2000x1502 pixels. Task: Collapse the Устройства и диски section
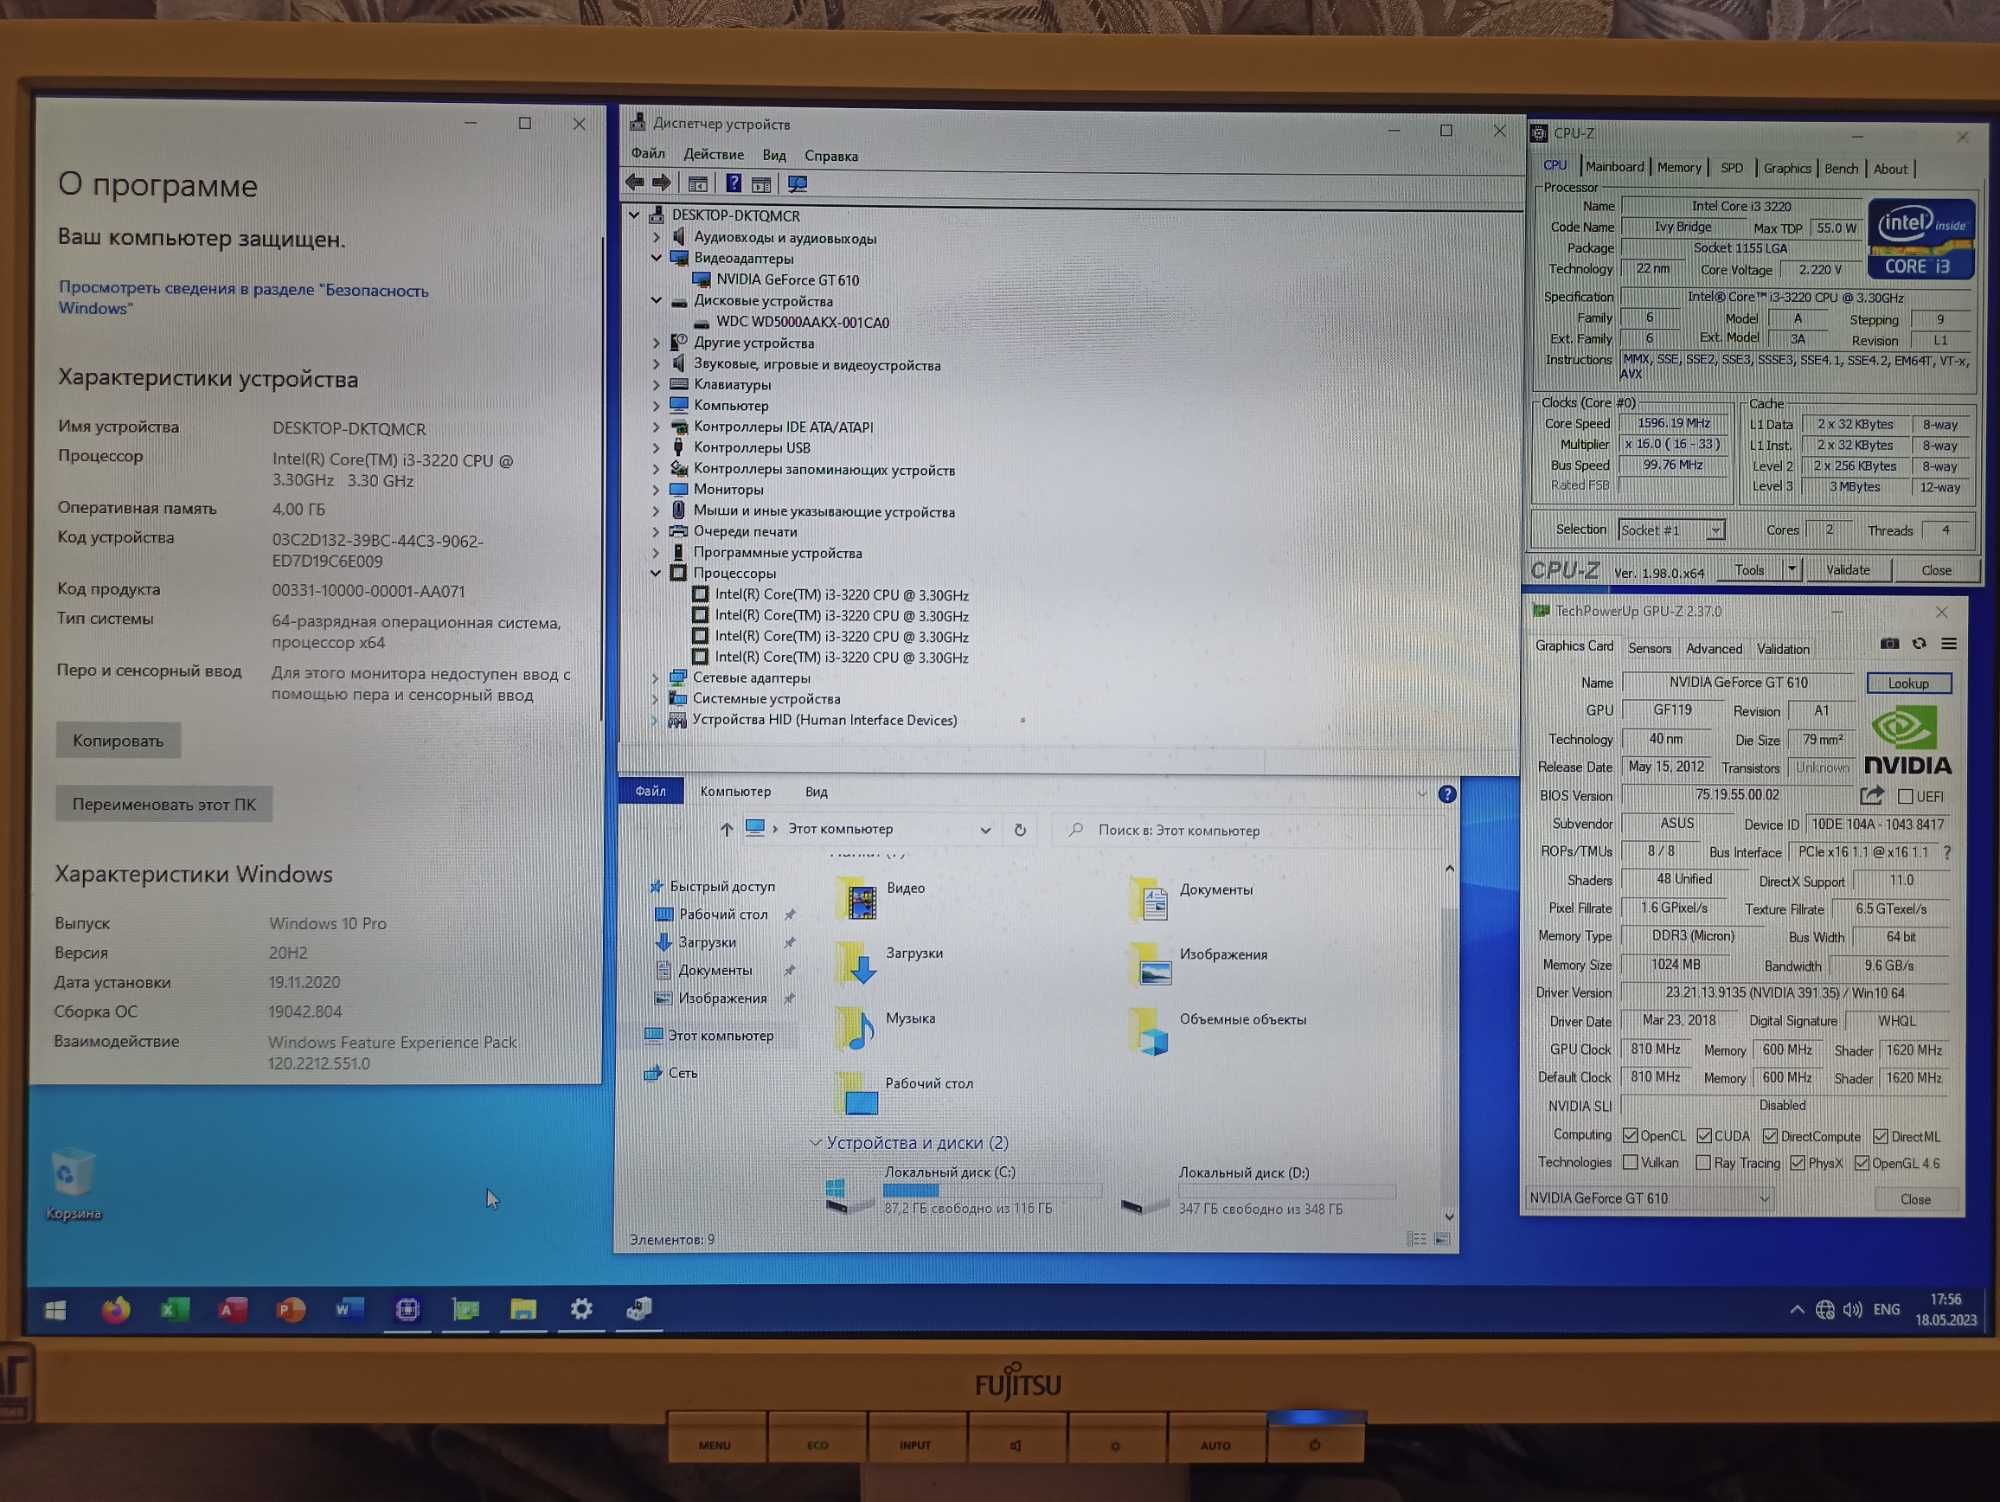[815, 1142]
